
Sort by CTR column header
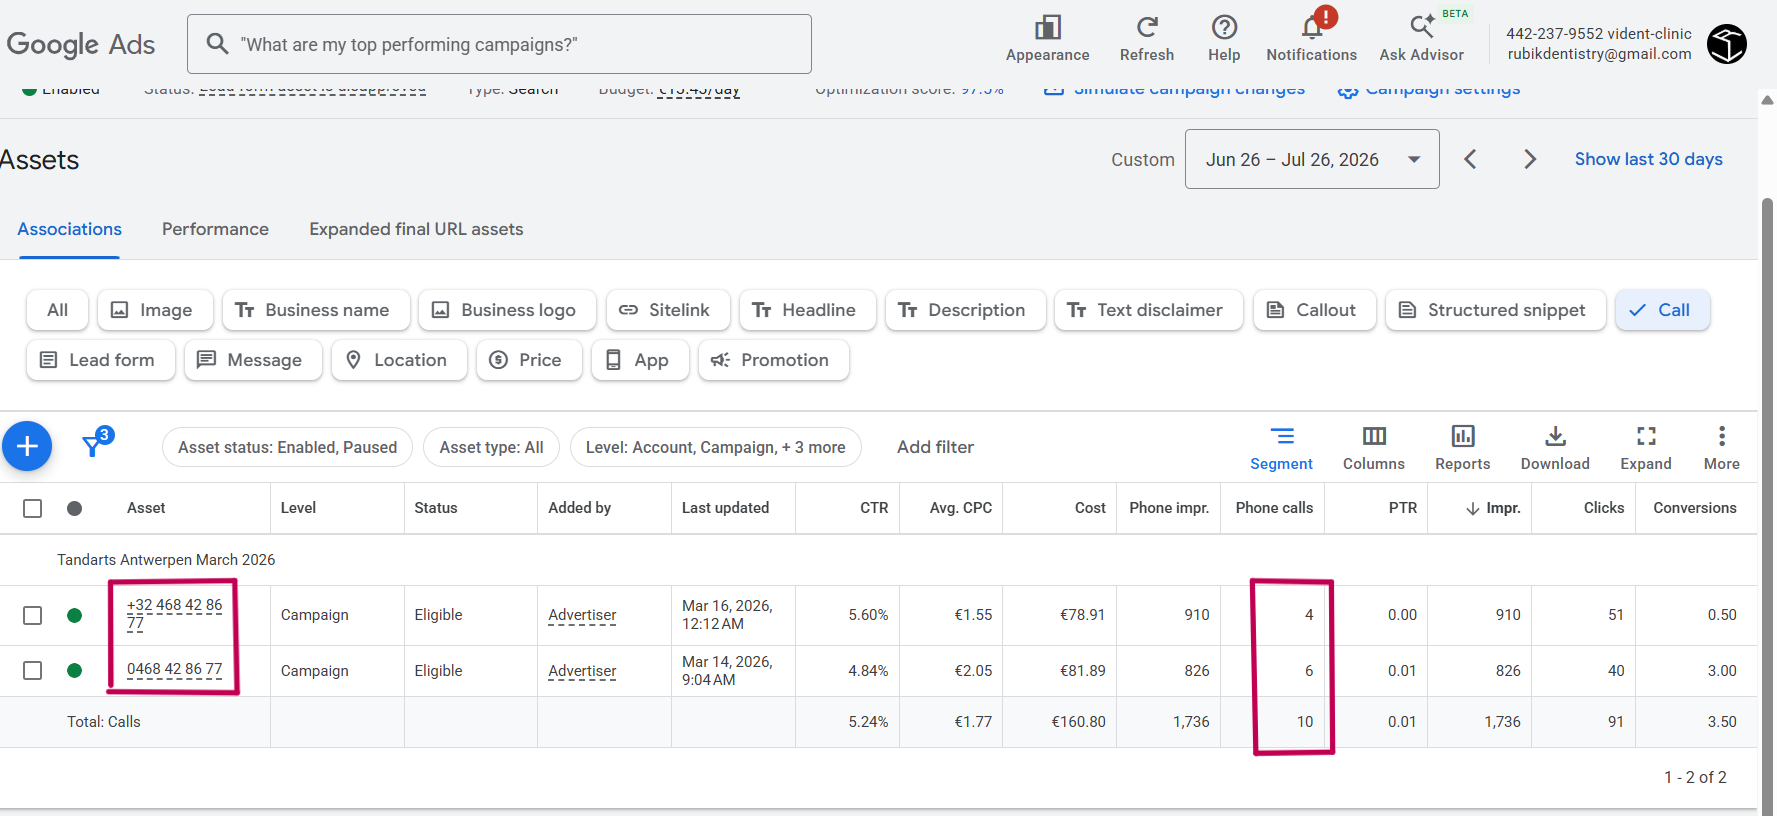[874, 508]
